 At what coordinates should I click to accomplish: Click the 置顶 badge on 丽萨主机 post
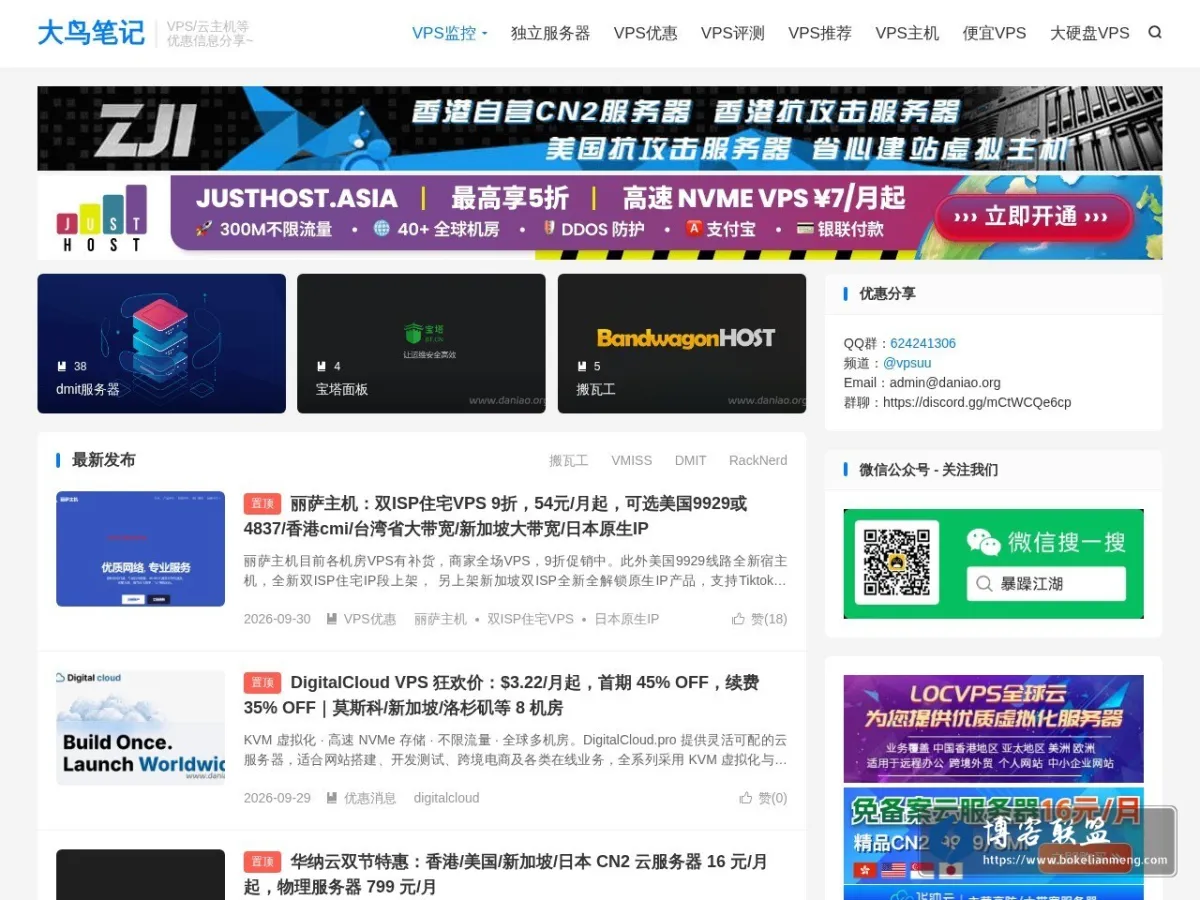coord(262,503)
